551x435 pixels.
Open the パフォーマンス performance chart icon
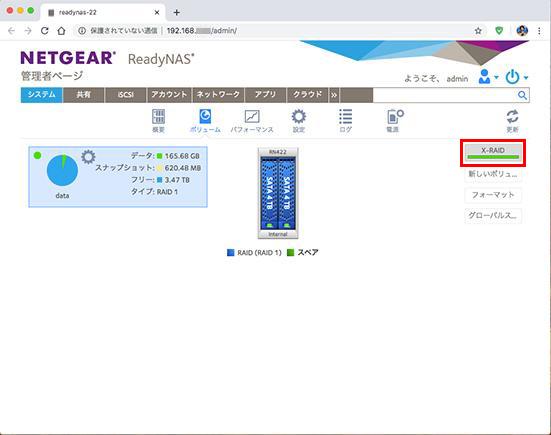click(x=252, y=121)
